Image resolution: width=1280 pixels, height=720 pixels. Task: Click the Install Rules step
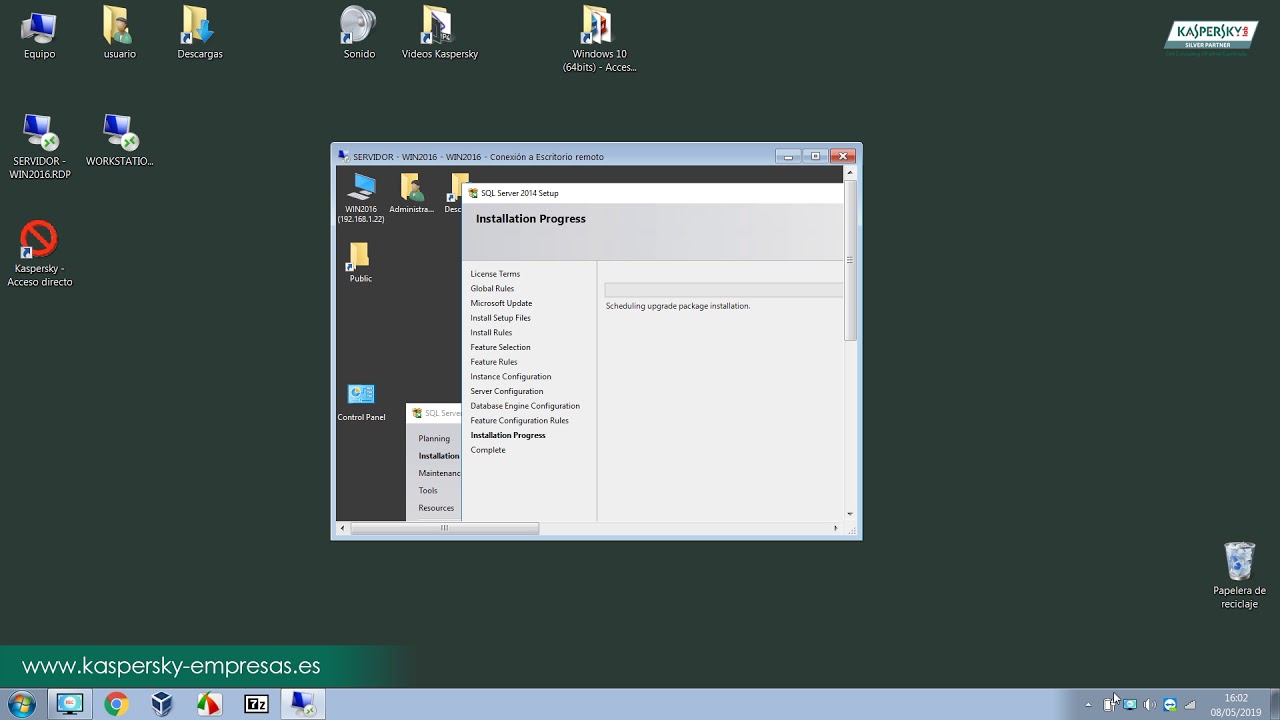pyautogui.click(x=491, y=332)
